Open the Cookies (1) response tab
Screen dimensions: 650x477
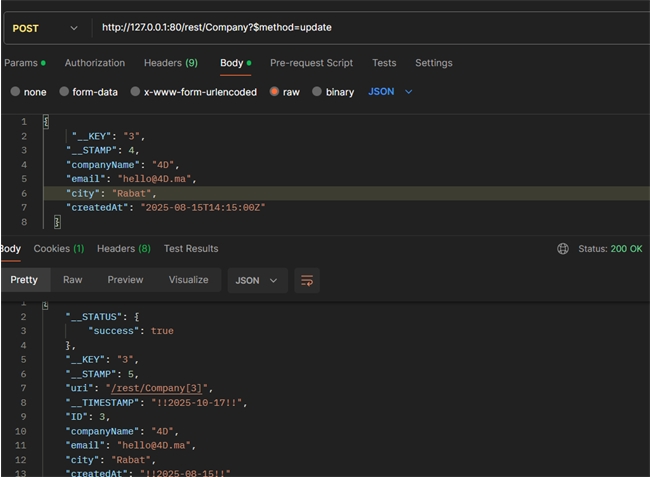59,249
